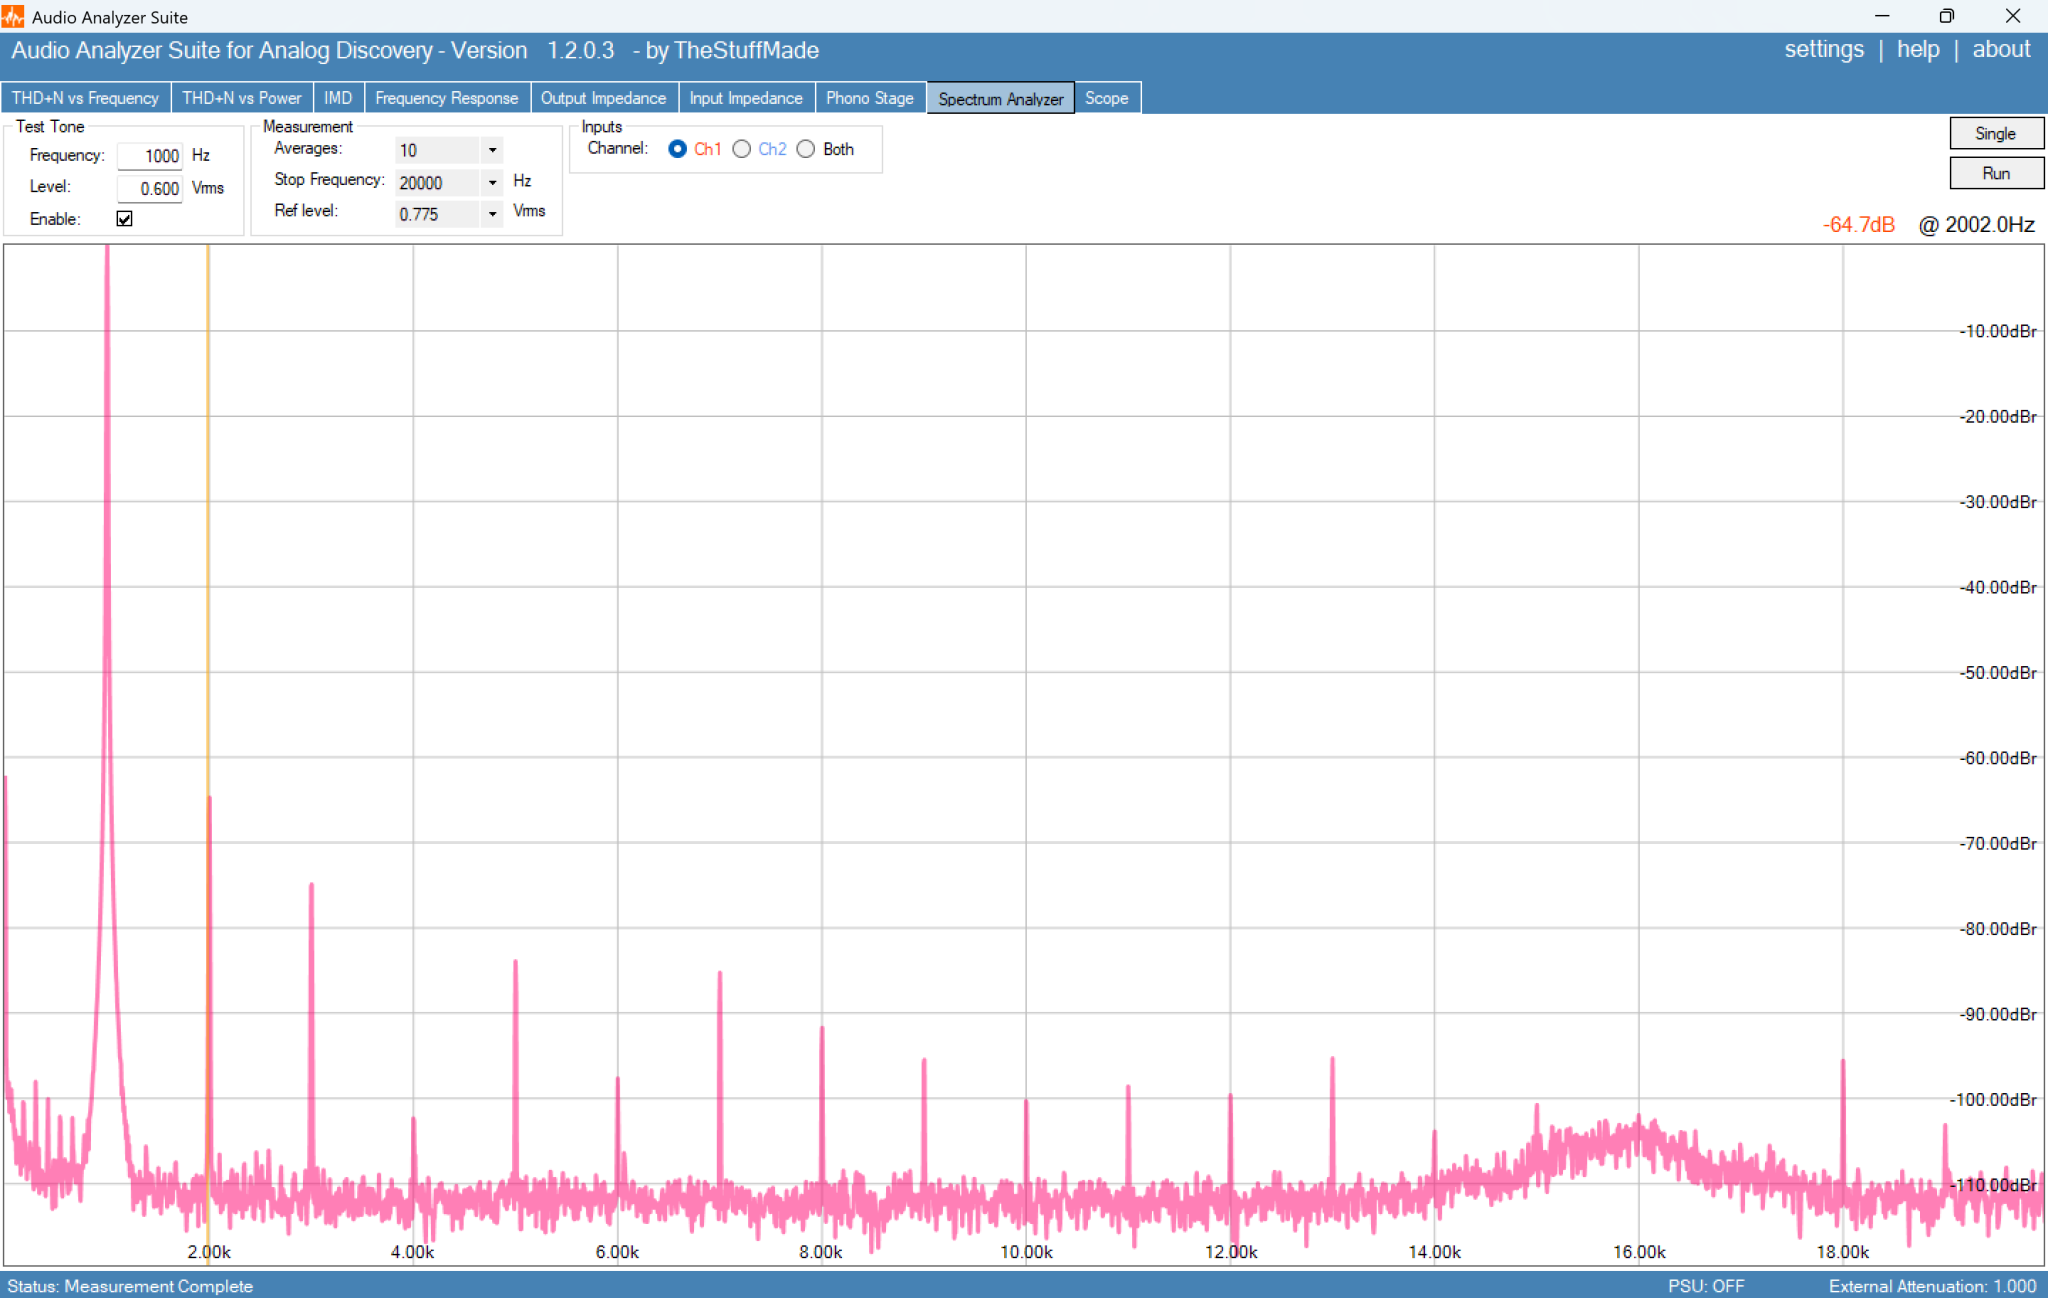
Task: Open the IMD tab
Action: pyautogui.click(x=338, y=98)
